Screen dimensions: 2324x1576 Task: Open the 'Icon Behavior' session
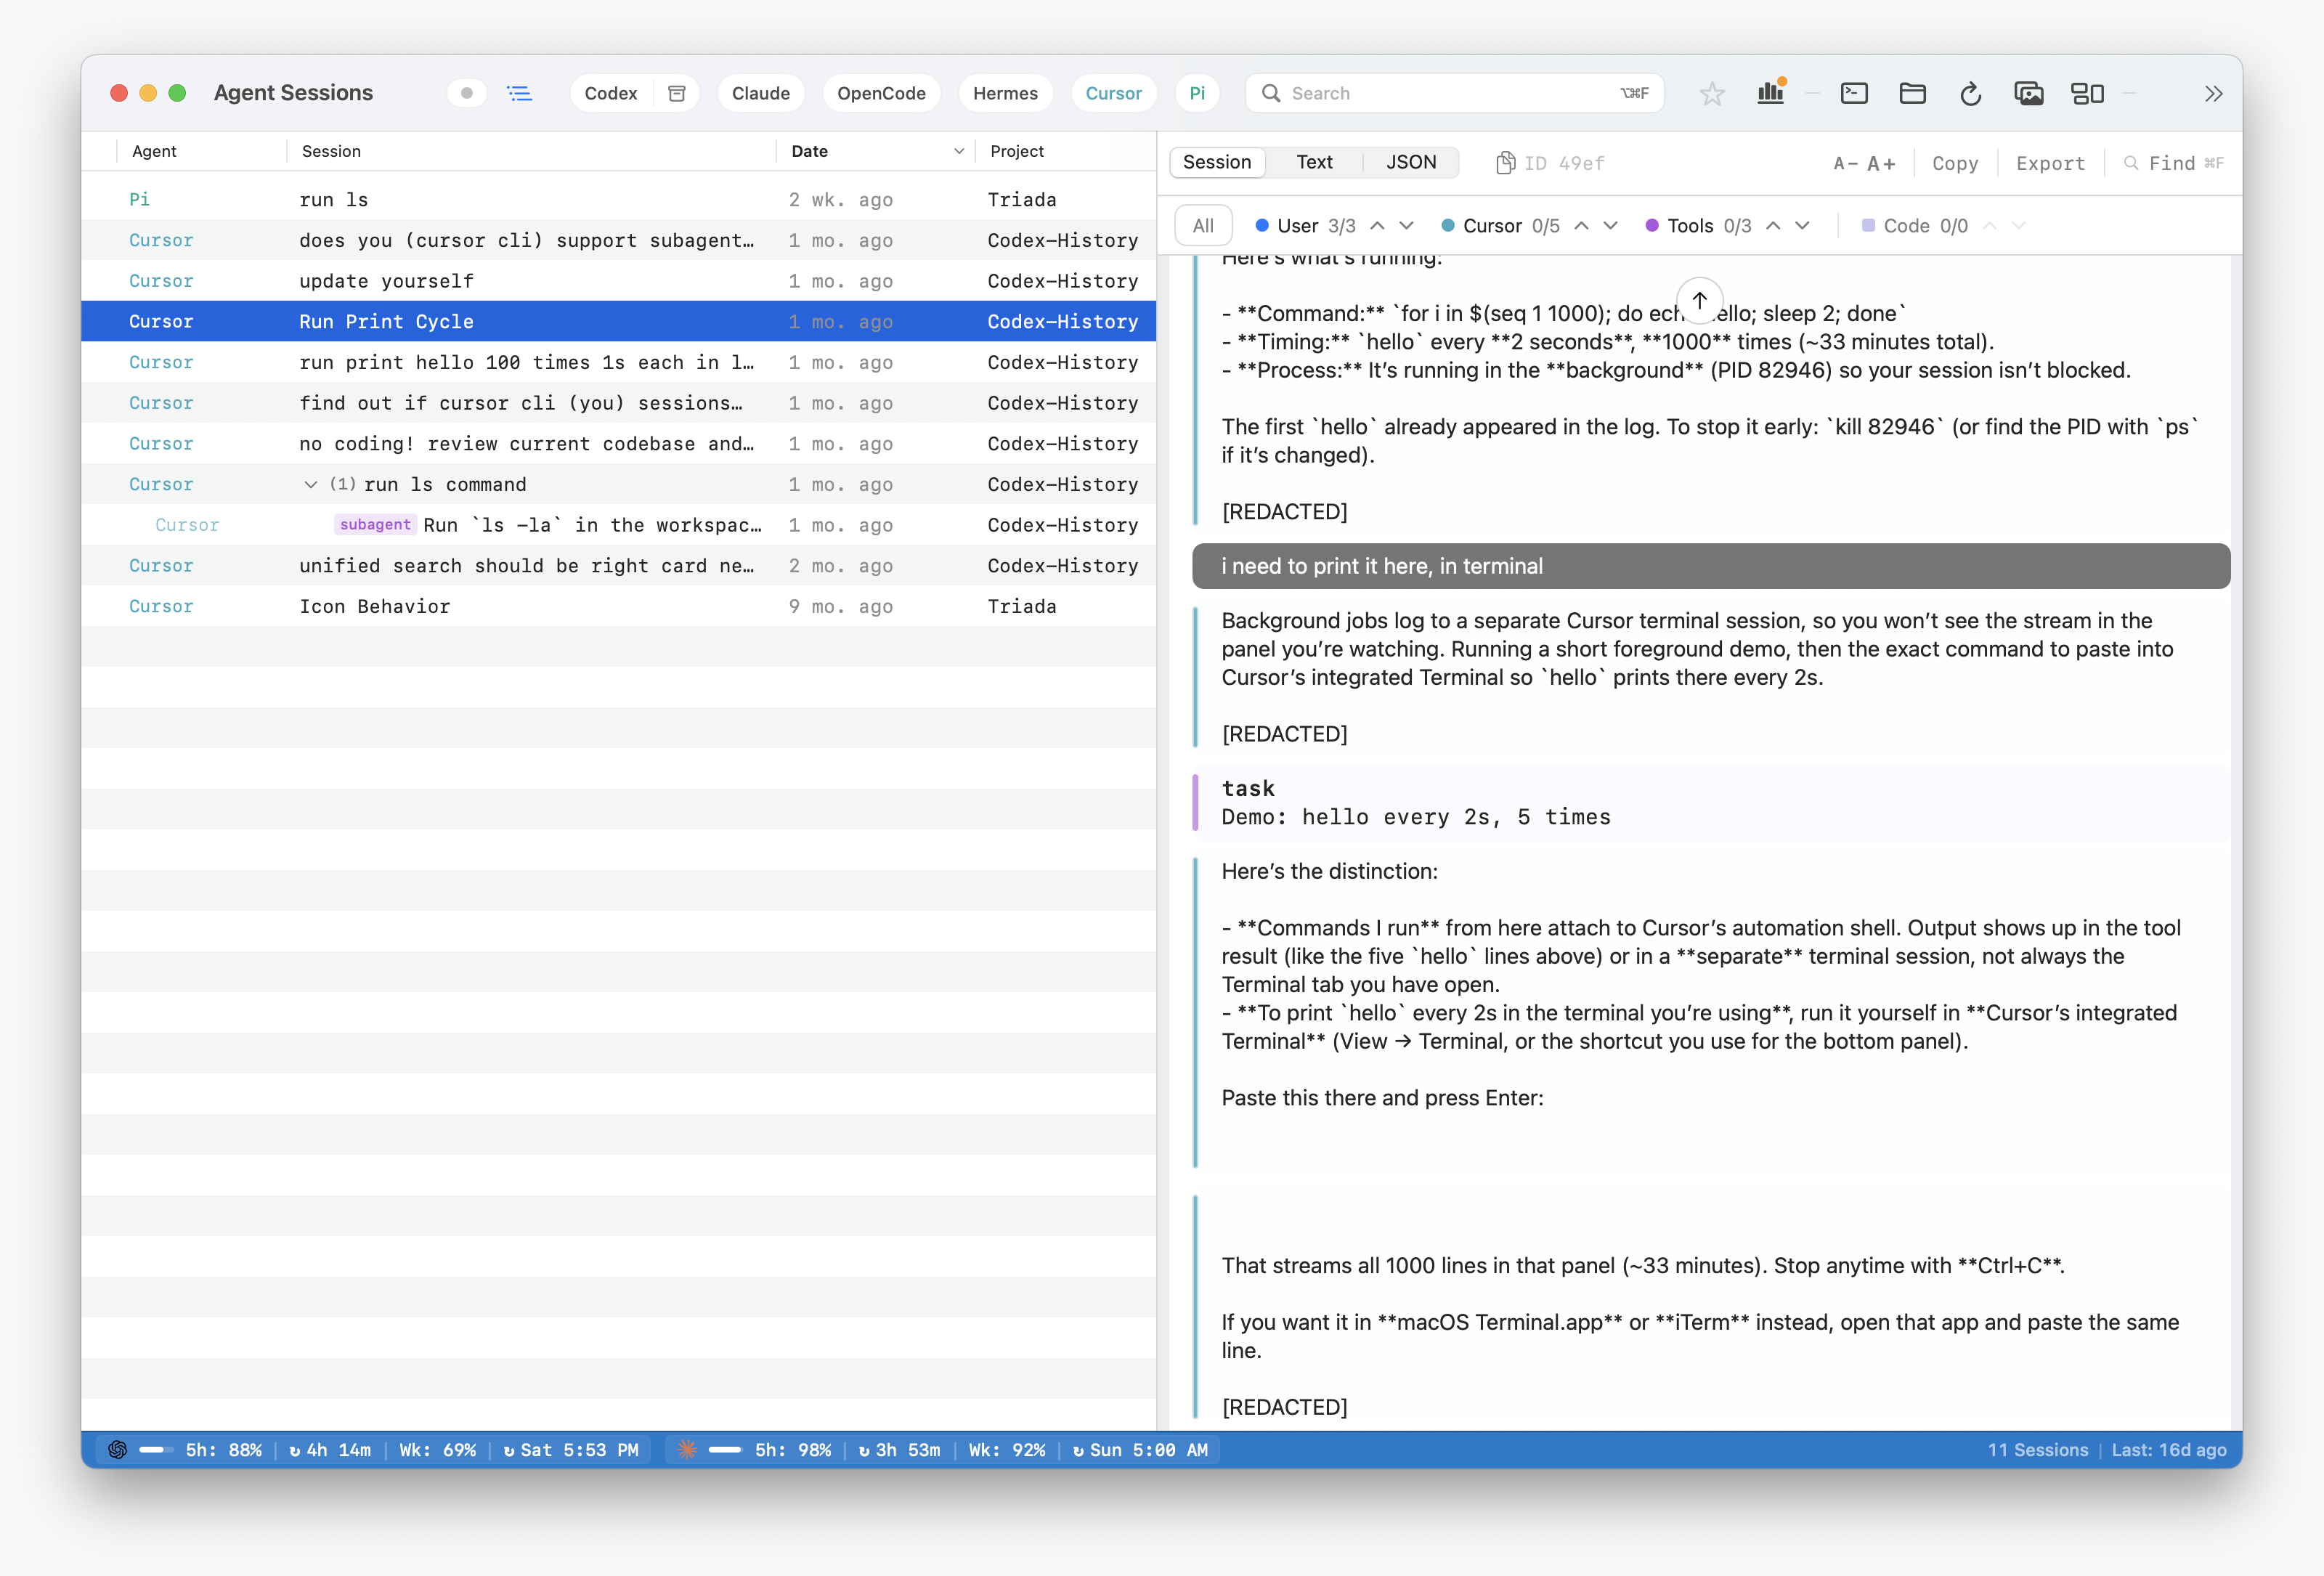point(619,607)
